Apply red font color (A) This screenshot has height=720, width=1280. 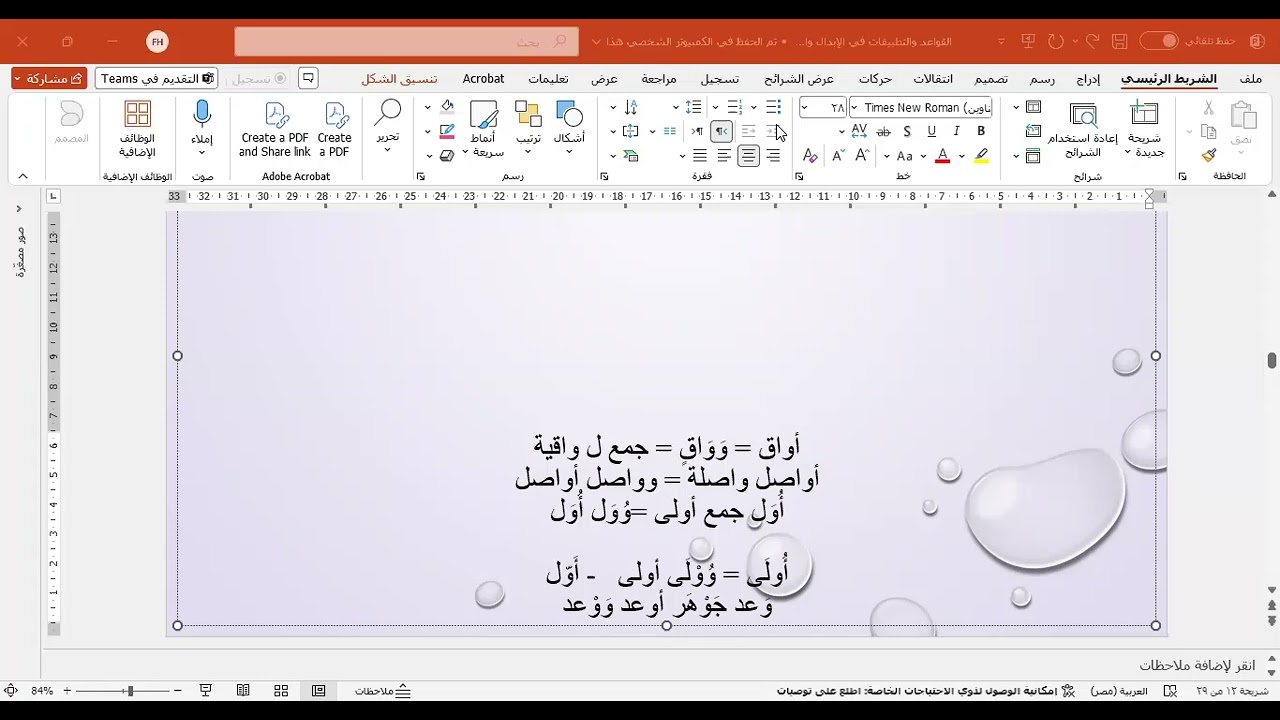942,156
